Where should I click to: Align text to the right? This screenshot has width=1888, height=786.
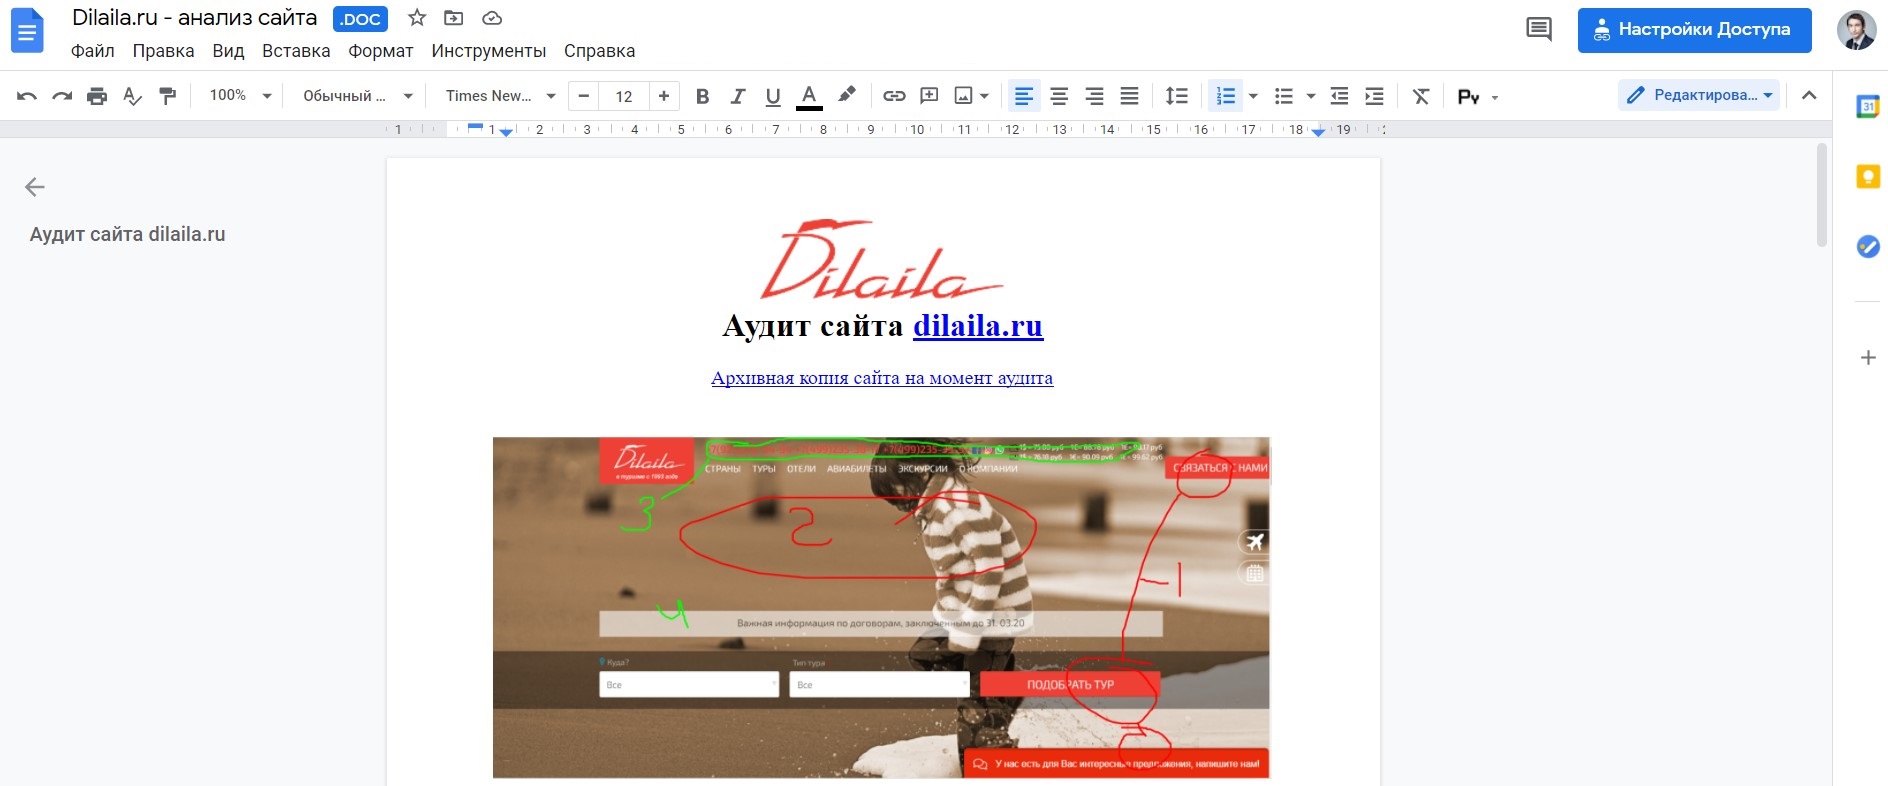pyautogui.click(x=1095, y=96)
